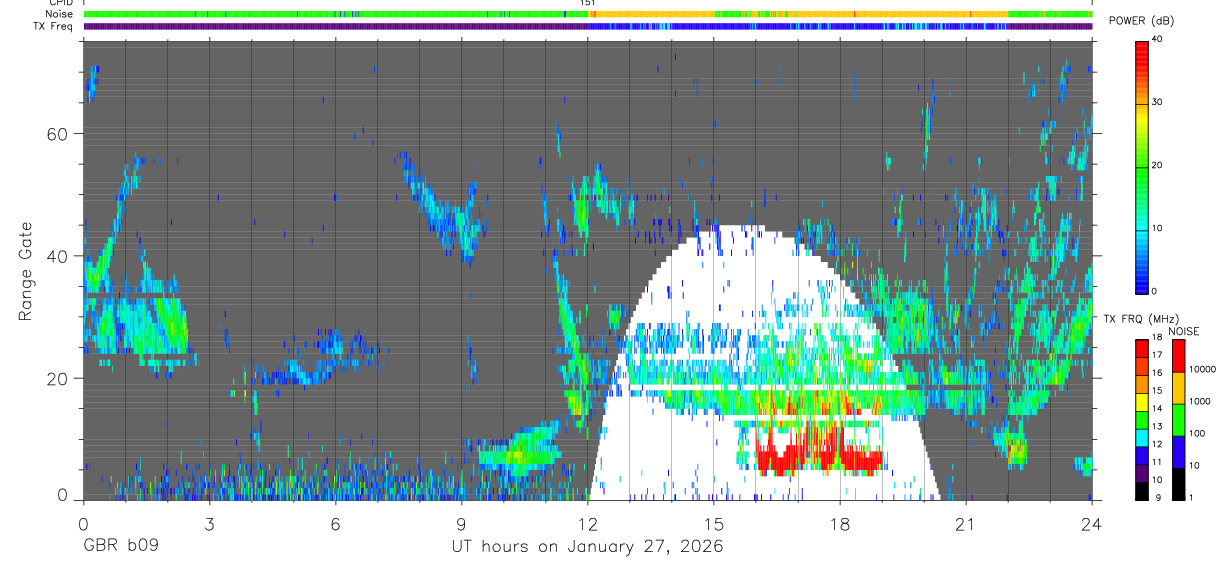Viewport: 1228px width, 567px height.
Task: Select the 'Noise' row label at top left
Action: (x=60, y=14)
